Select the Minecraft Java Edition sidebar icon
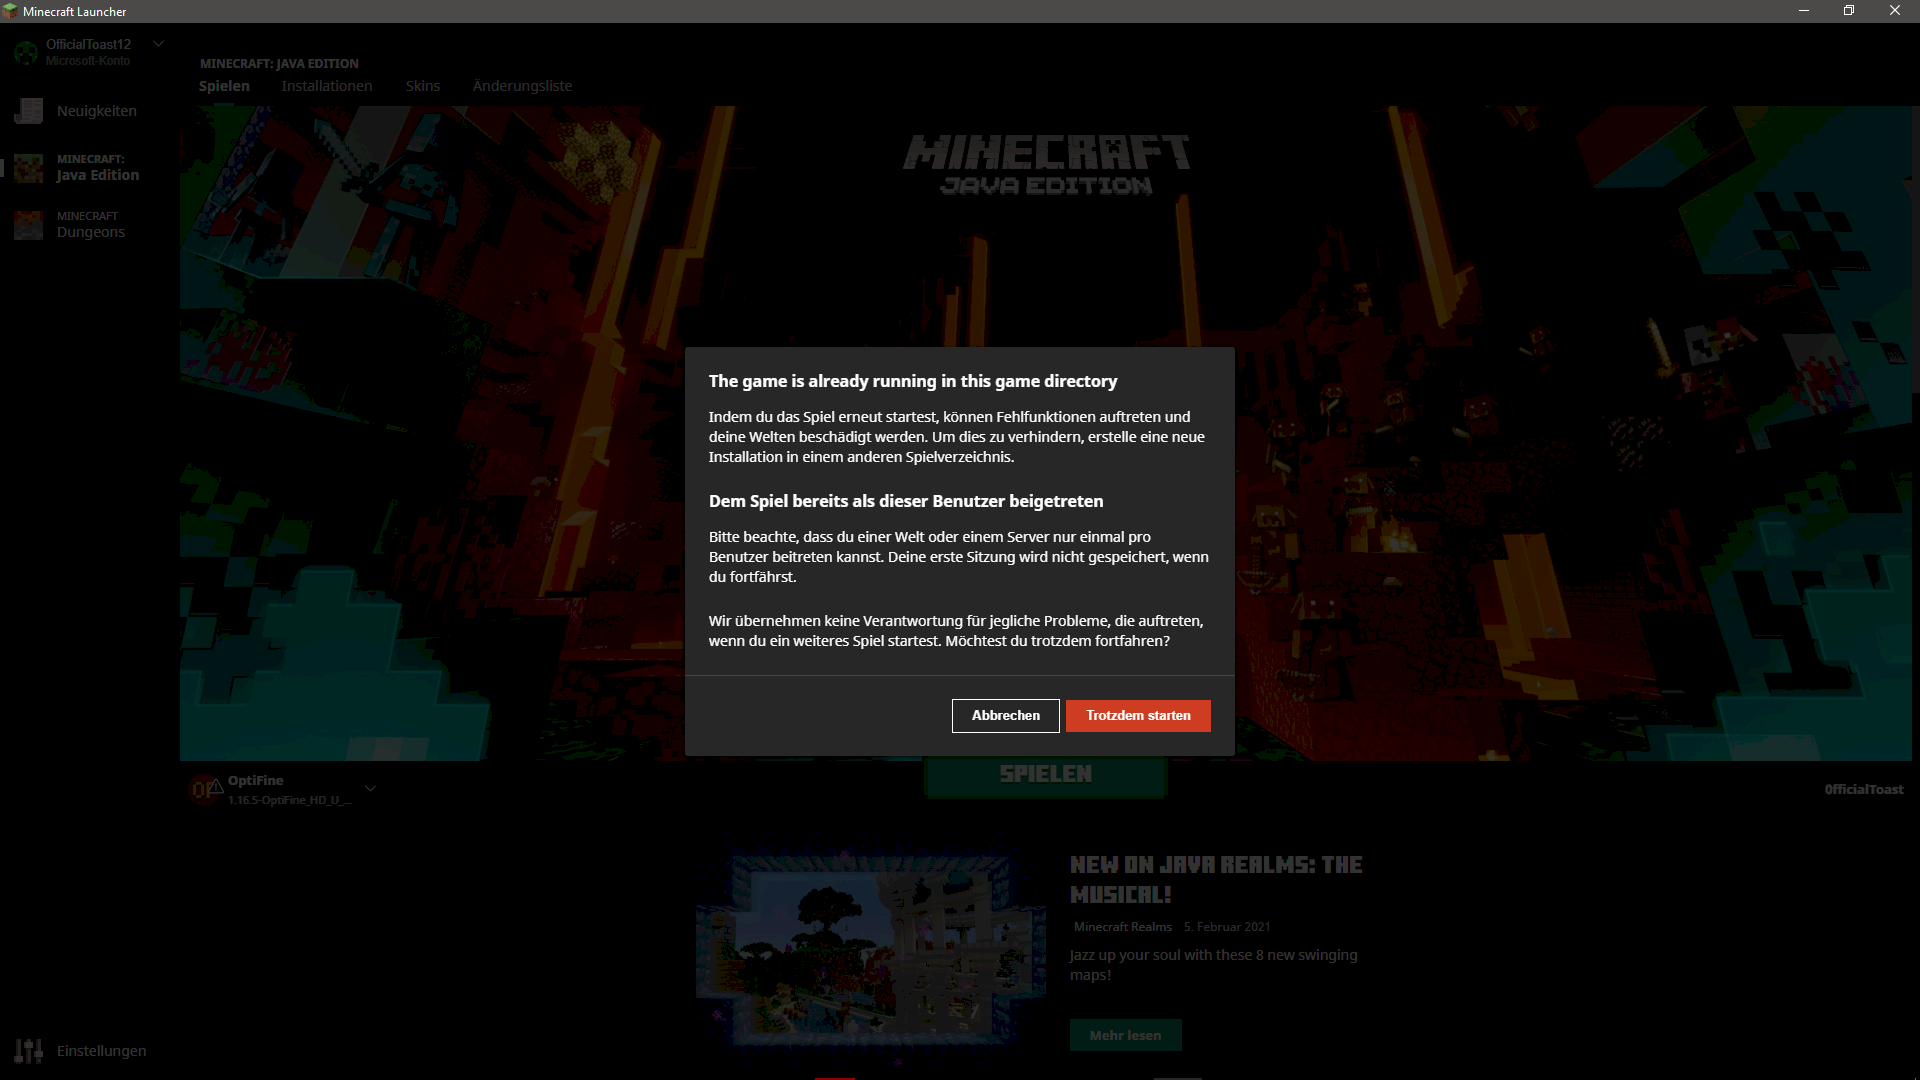This screenshot has width=1920, height=1080. tap(28, 168)
